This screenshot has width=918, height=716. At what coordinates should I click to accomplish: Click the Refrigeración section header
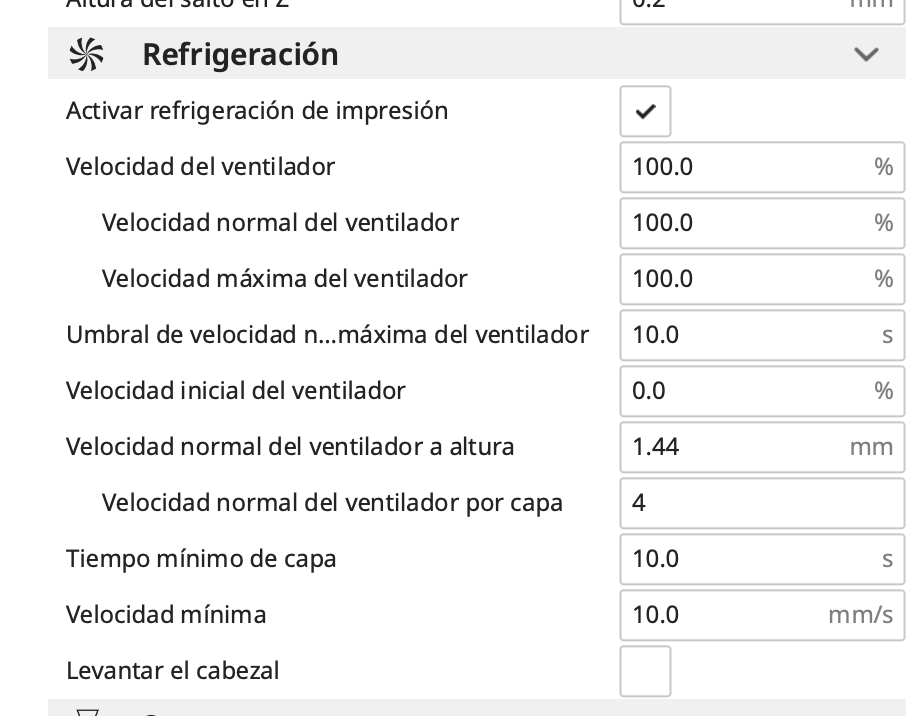pos(240,54)
